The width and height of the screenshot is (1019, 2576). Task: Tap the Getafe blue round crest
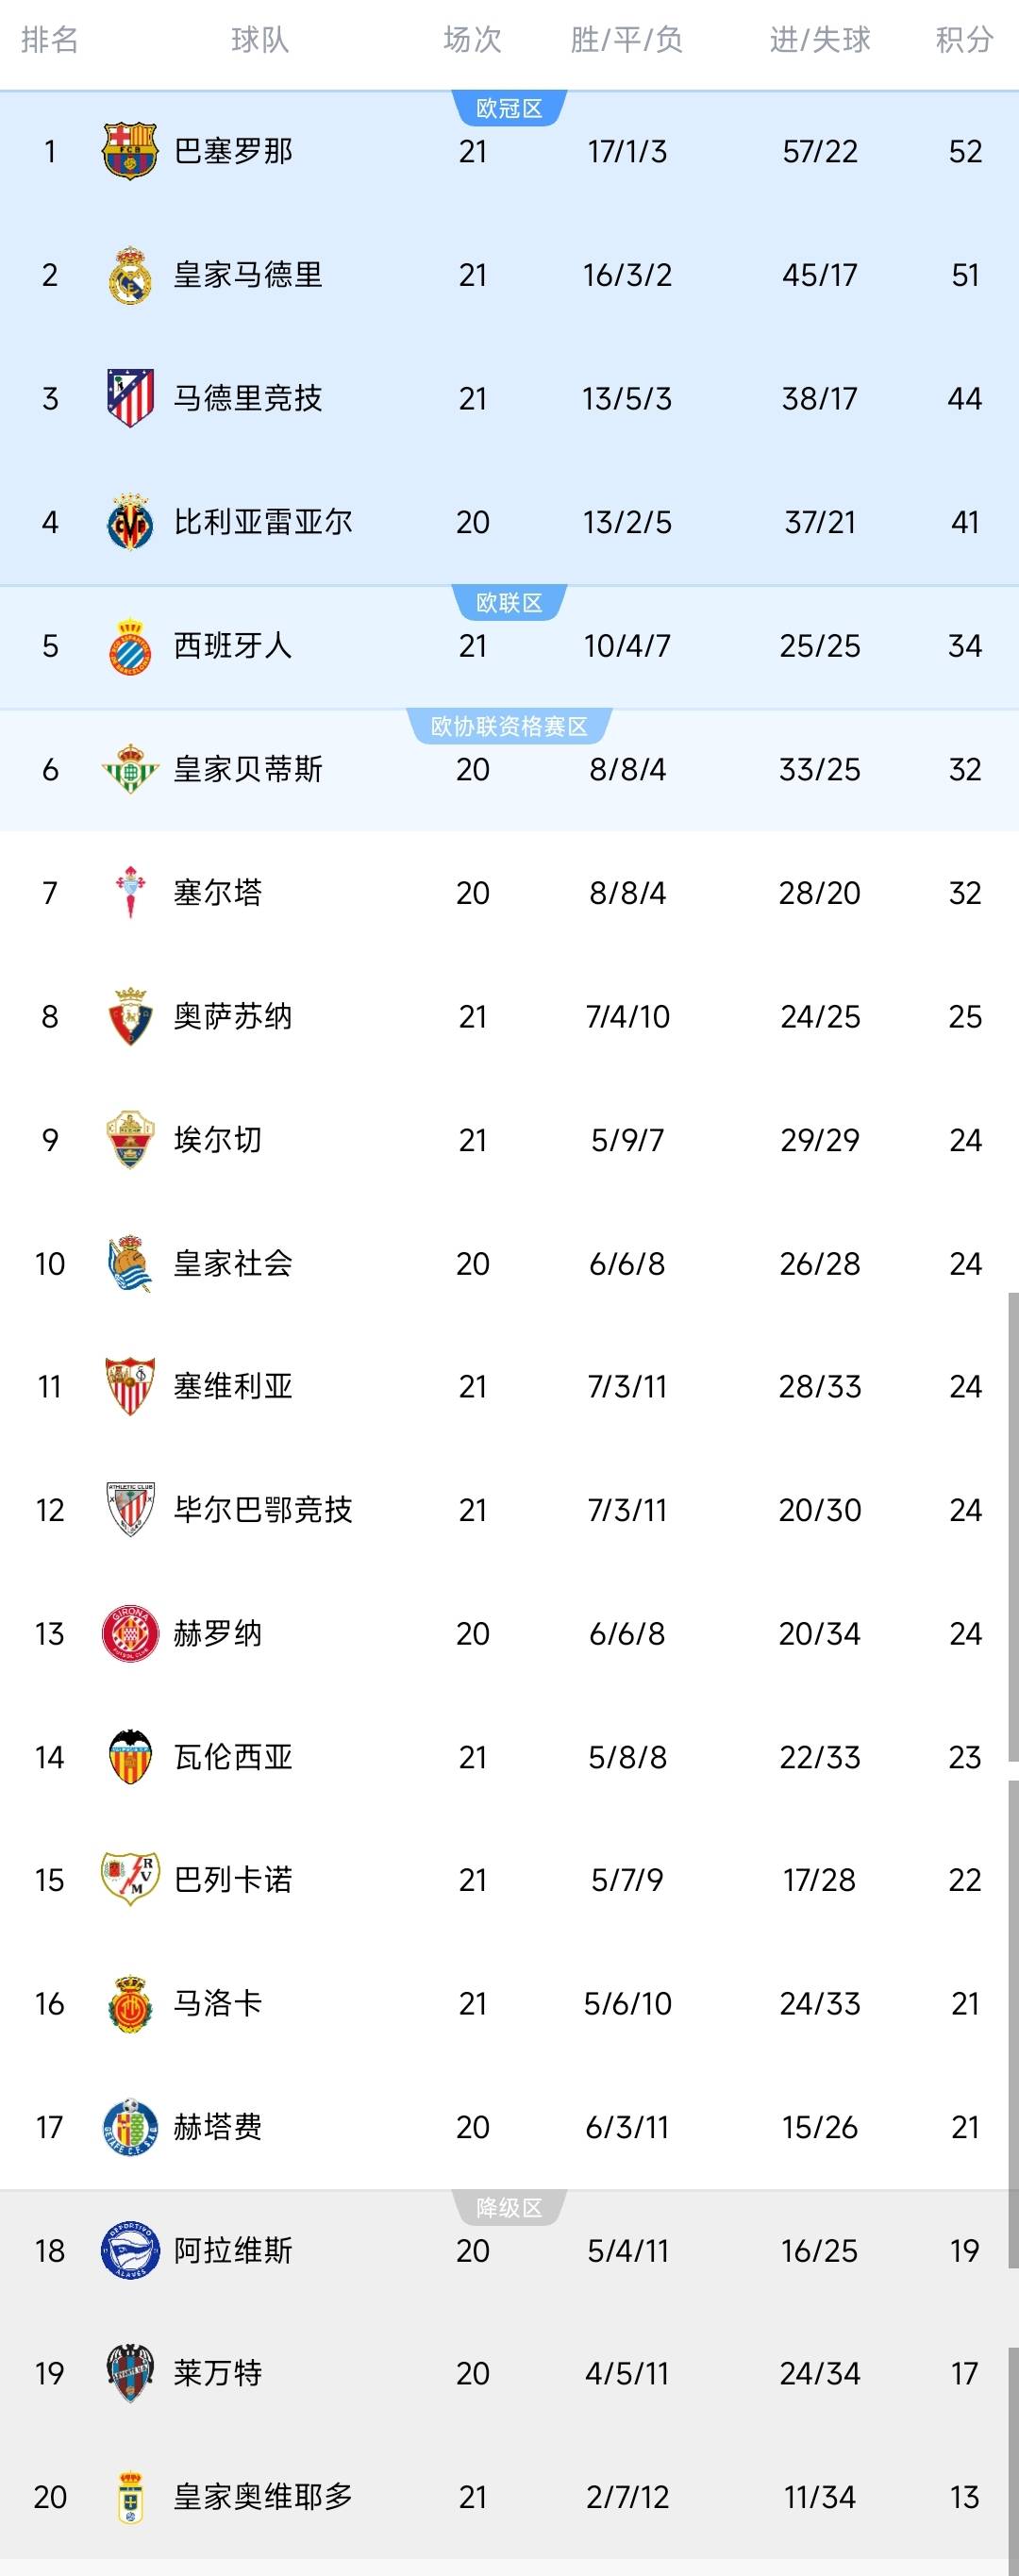(130, 2127)
